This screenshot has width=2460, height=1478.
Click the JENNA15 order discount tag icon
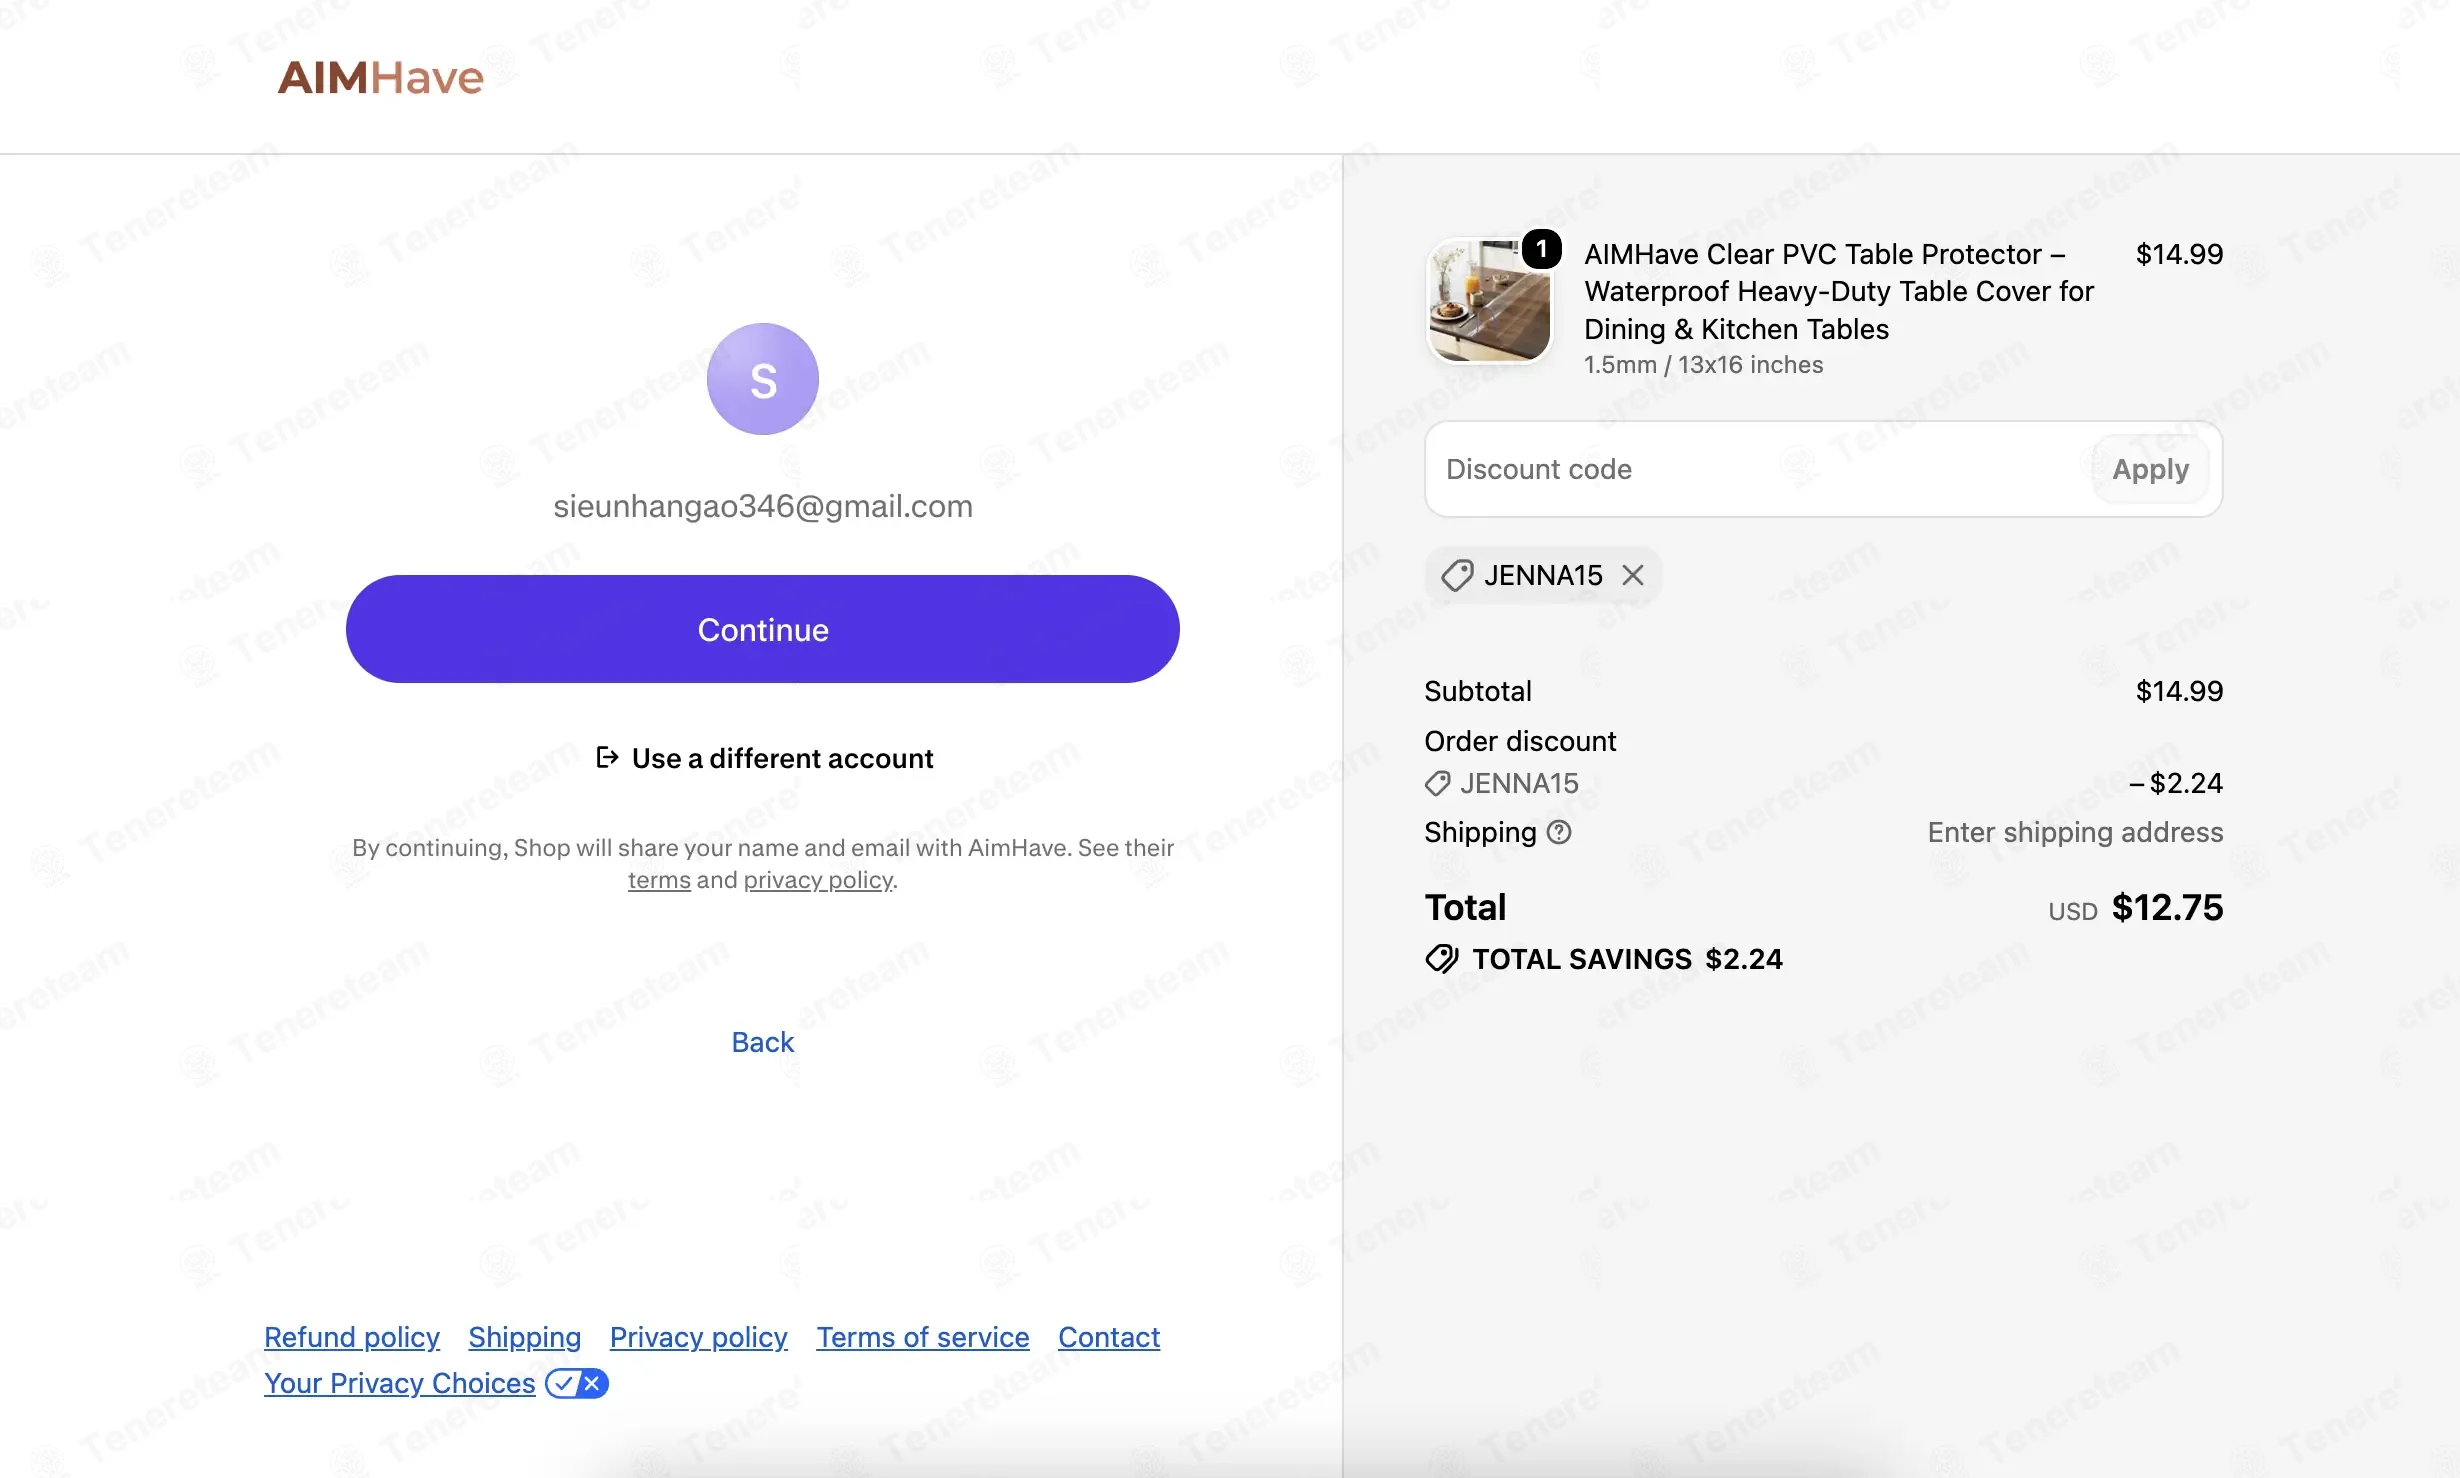(1437, 783)
